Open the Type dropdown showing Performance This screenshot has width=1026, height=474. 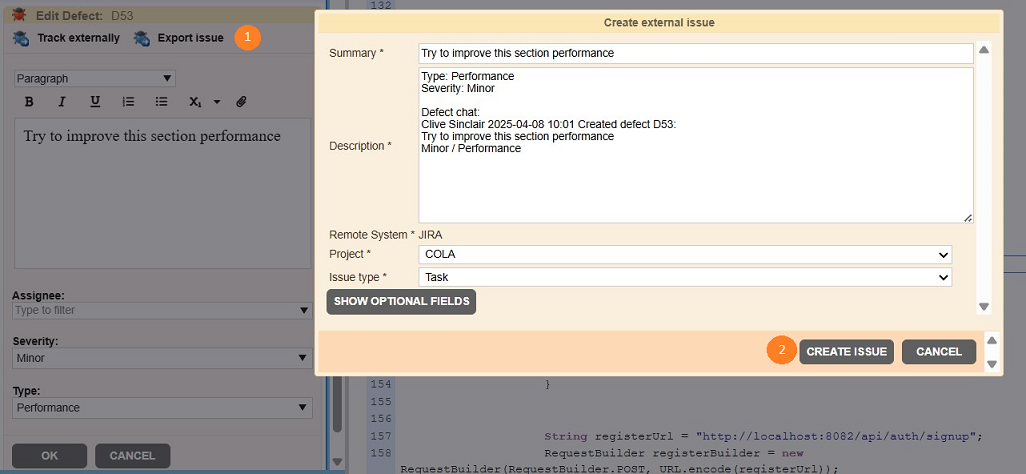point(162,408)
